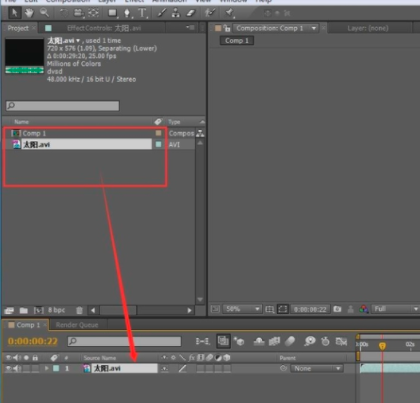
Task: Enable Motion Blur for the composition
Action: [290, 341]
